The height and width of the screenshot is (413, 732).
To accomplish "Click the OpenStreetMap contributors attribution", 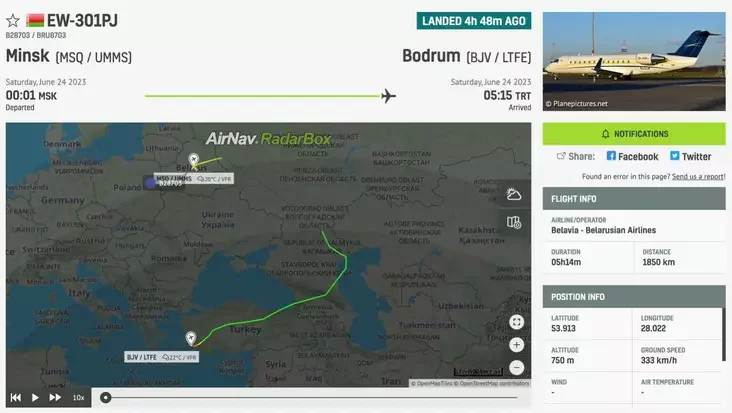I will coord(494,384).
